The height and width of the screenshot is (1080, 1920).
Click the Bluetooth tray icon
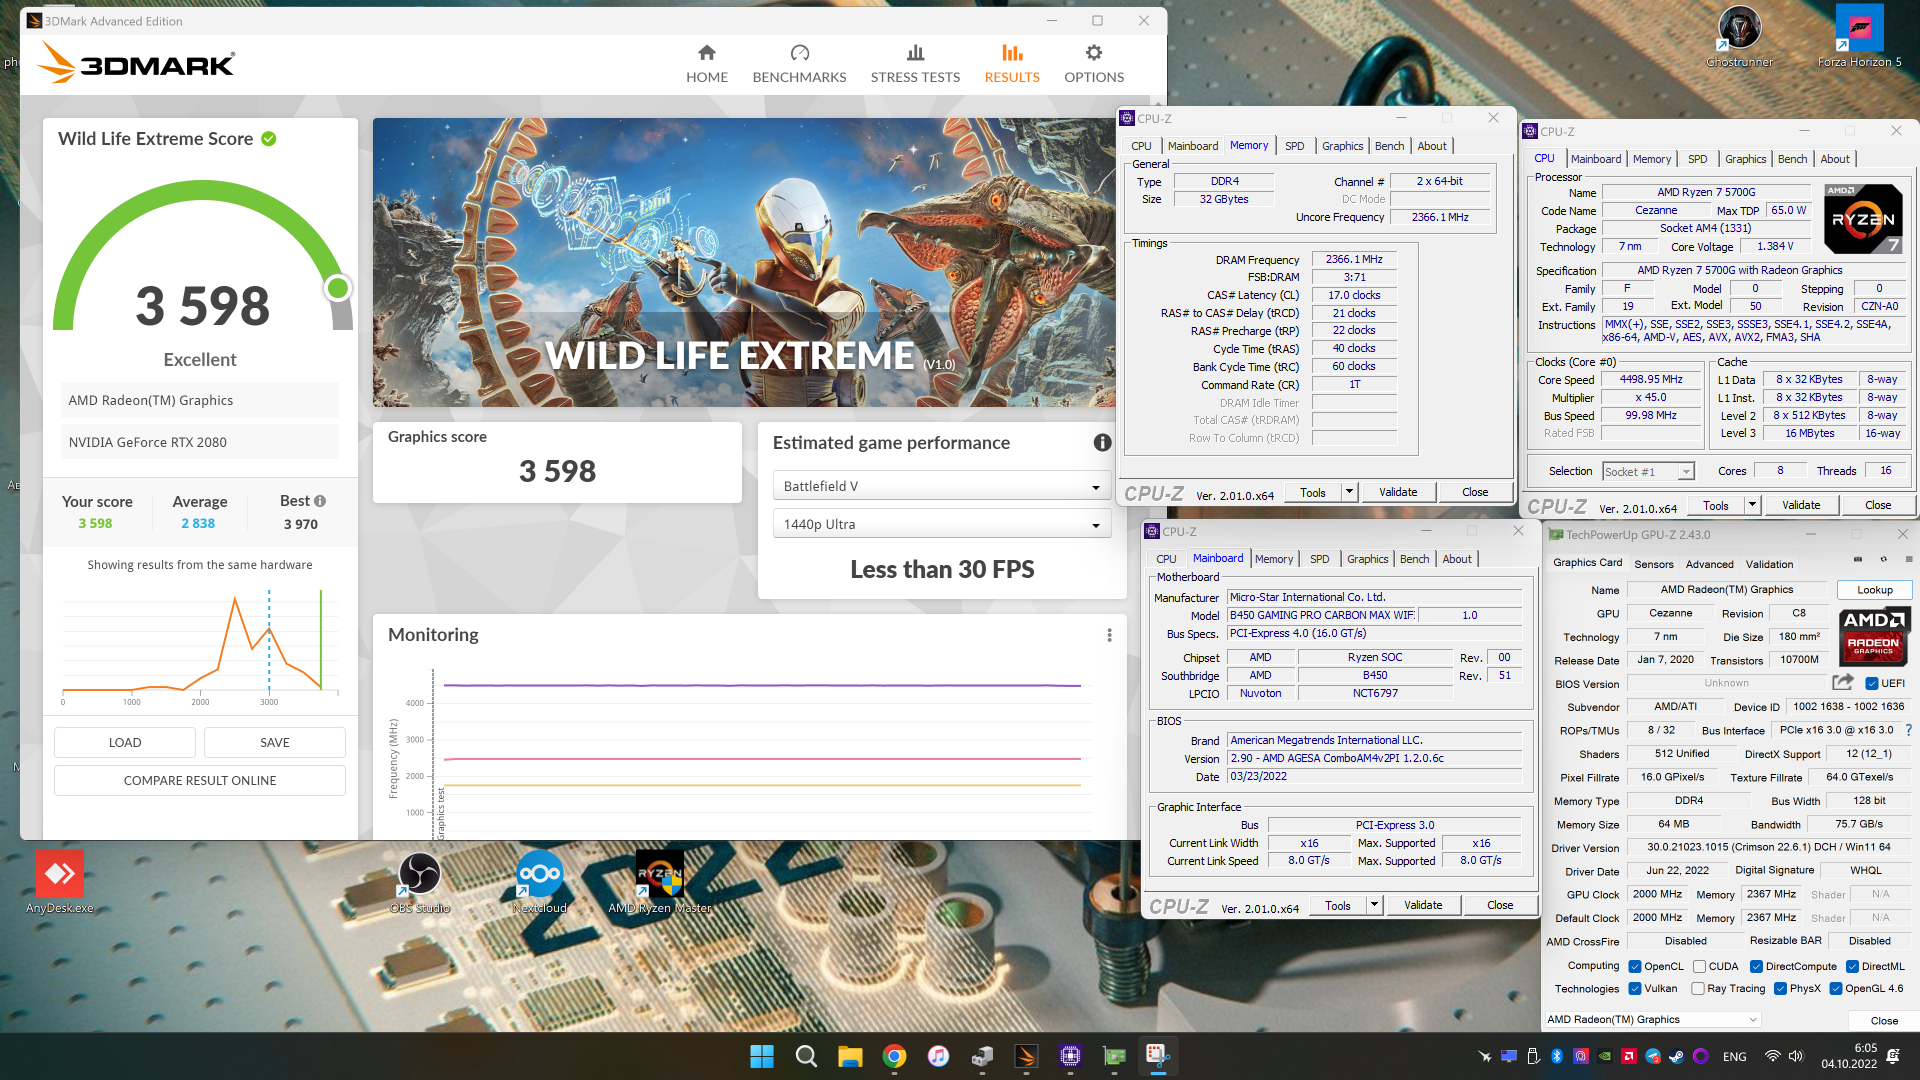click(x=1557, y=1056)
